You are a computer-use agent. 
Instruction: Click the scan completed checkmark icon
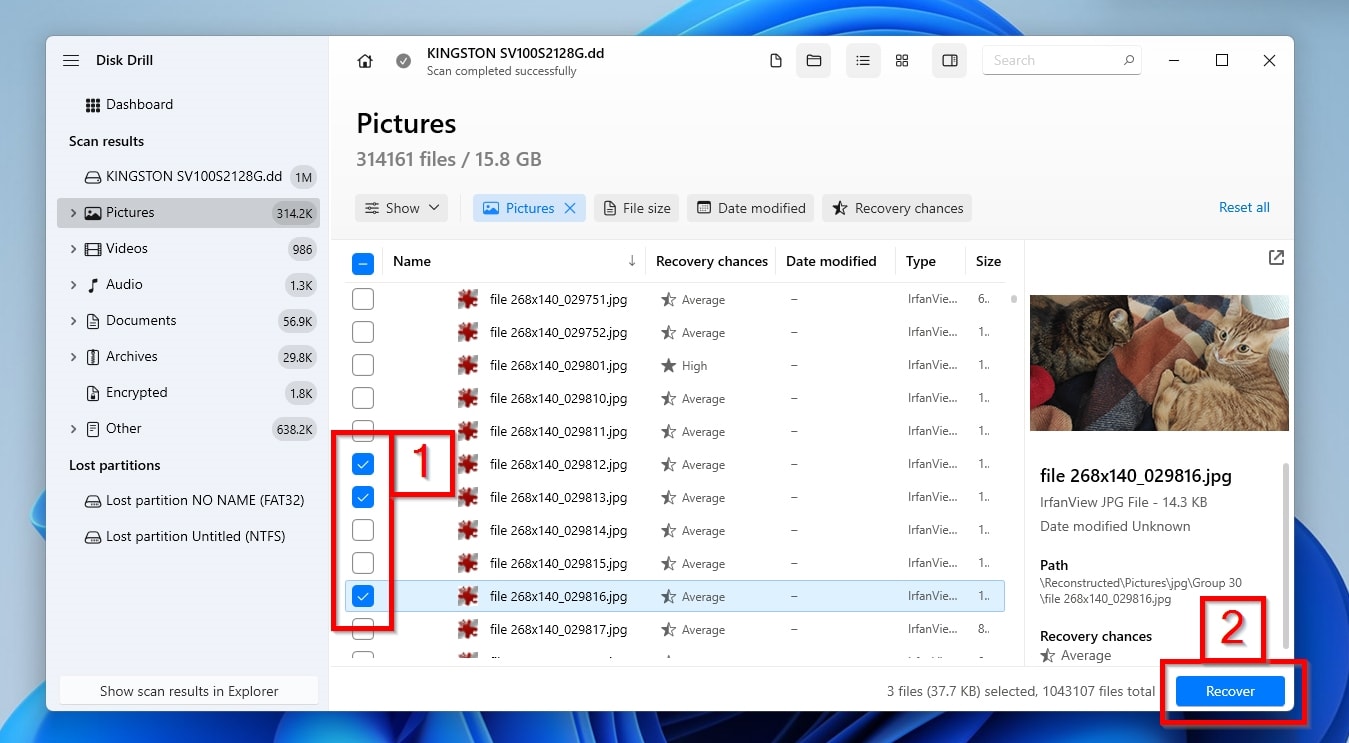[x=403, y=61]
